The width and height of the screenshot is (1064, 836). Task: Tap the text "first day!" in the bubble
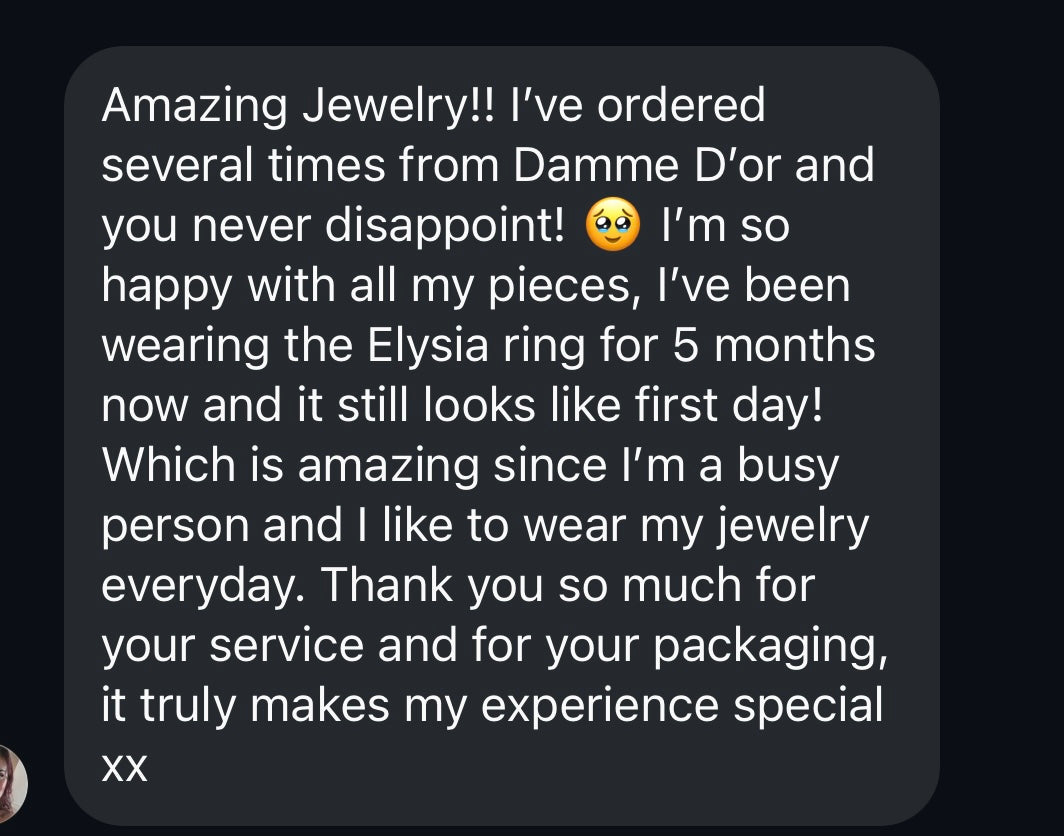pos(729,405)
